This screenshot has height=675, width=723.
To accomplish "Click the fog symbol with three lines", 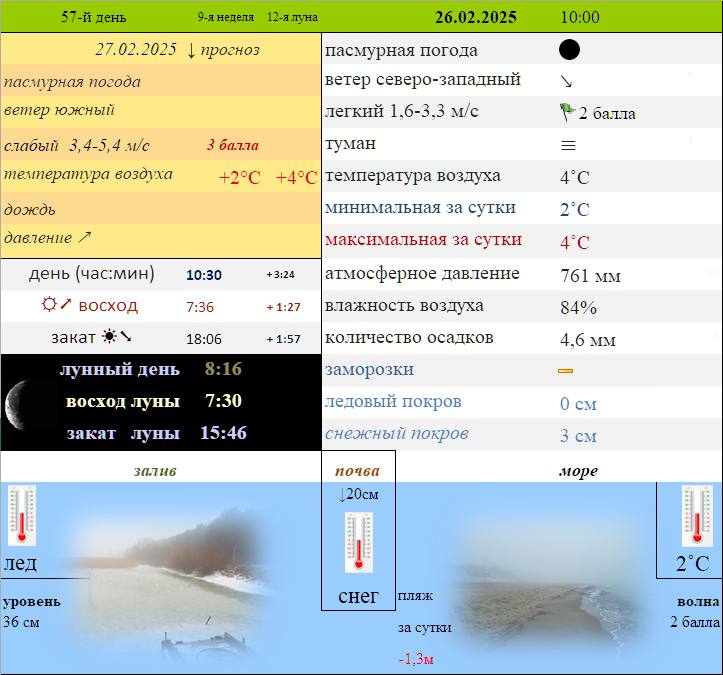I will pyautogui.click(x=568, y=145).
